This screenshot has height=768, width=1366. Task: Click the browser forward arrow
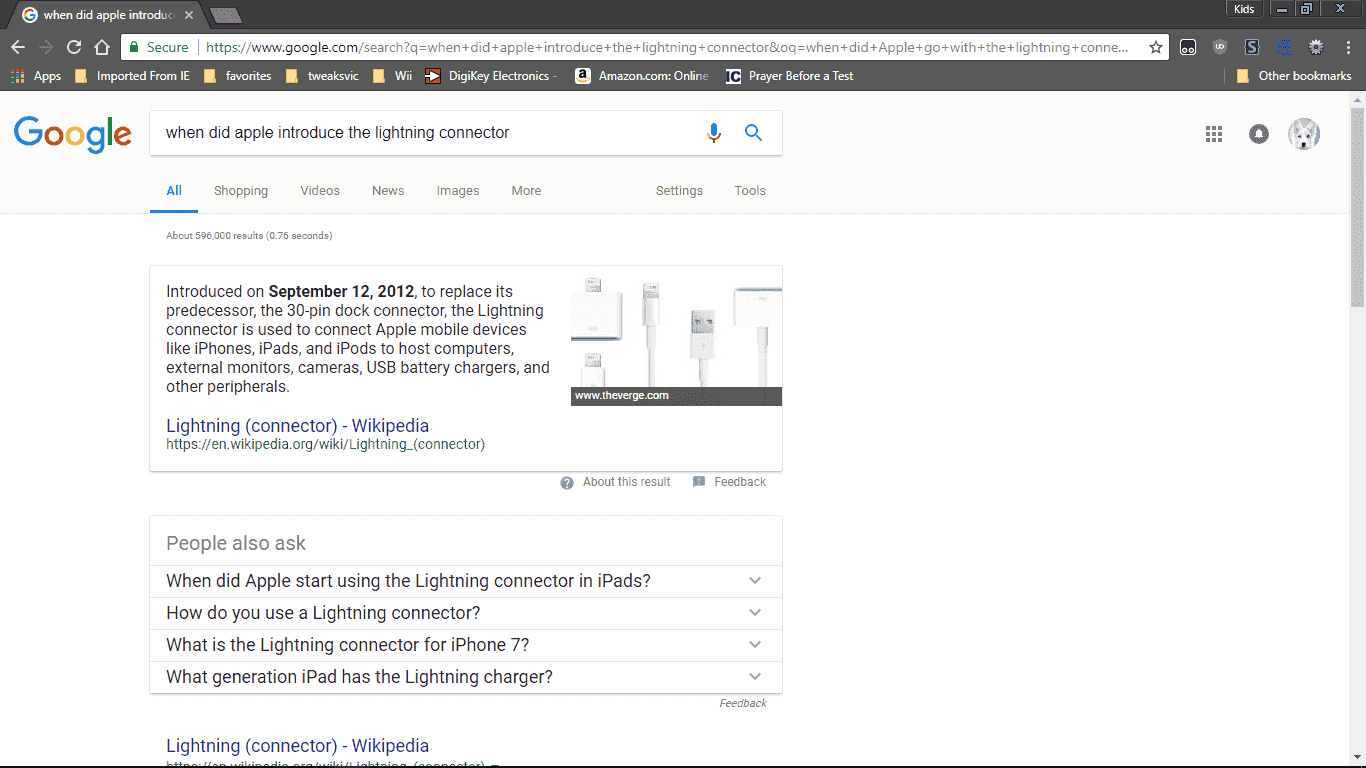point(46,47)
